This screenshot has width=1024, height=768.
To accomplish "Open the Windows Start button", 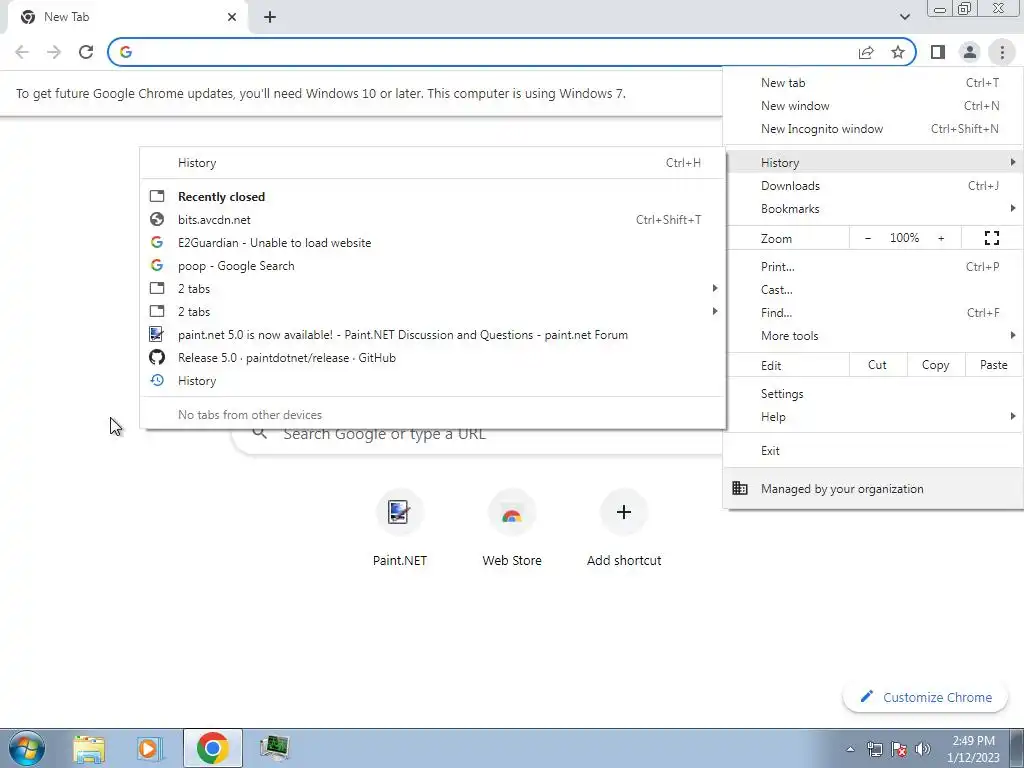I will coord(26,748).
